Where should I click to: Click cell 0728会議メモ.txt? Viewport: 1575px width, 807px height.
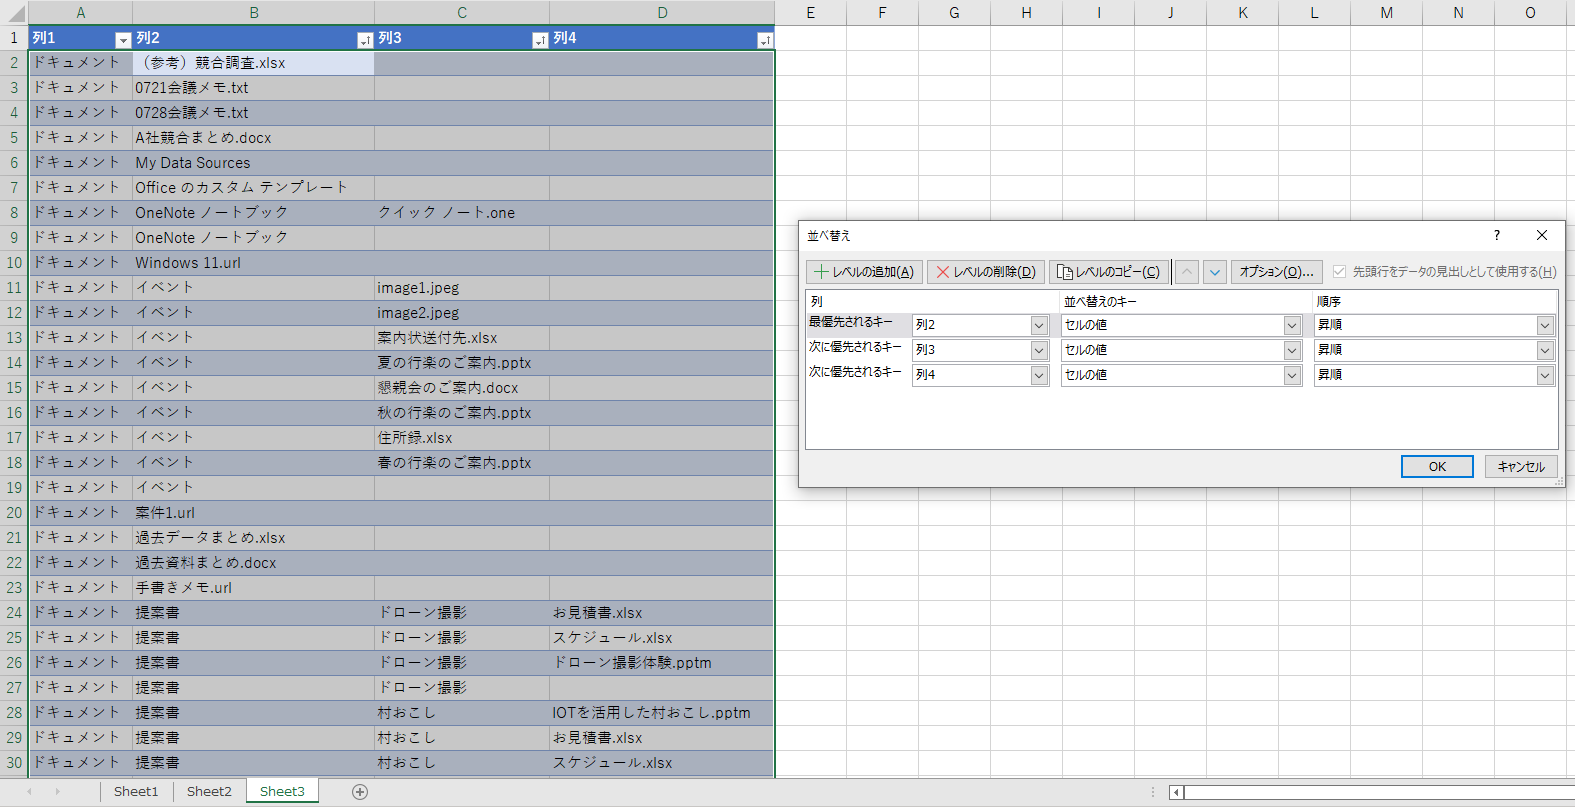253,113
